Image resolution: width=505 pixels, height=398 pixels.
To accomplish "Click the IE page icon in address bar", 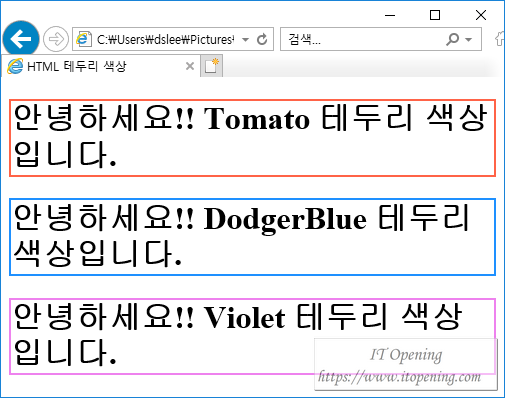I will point(84,39).
